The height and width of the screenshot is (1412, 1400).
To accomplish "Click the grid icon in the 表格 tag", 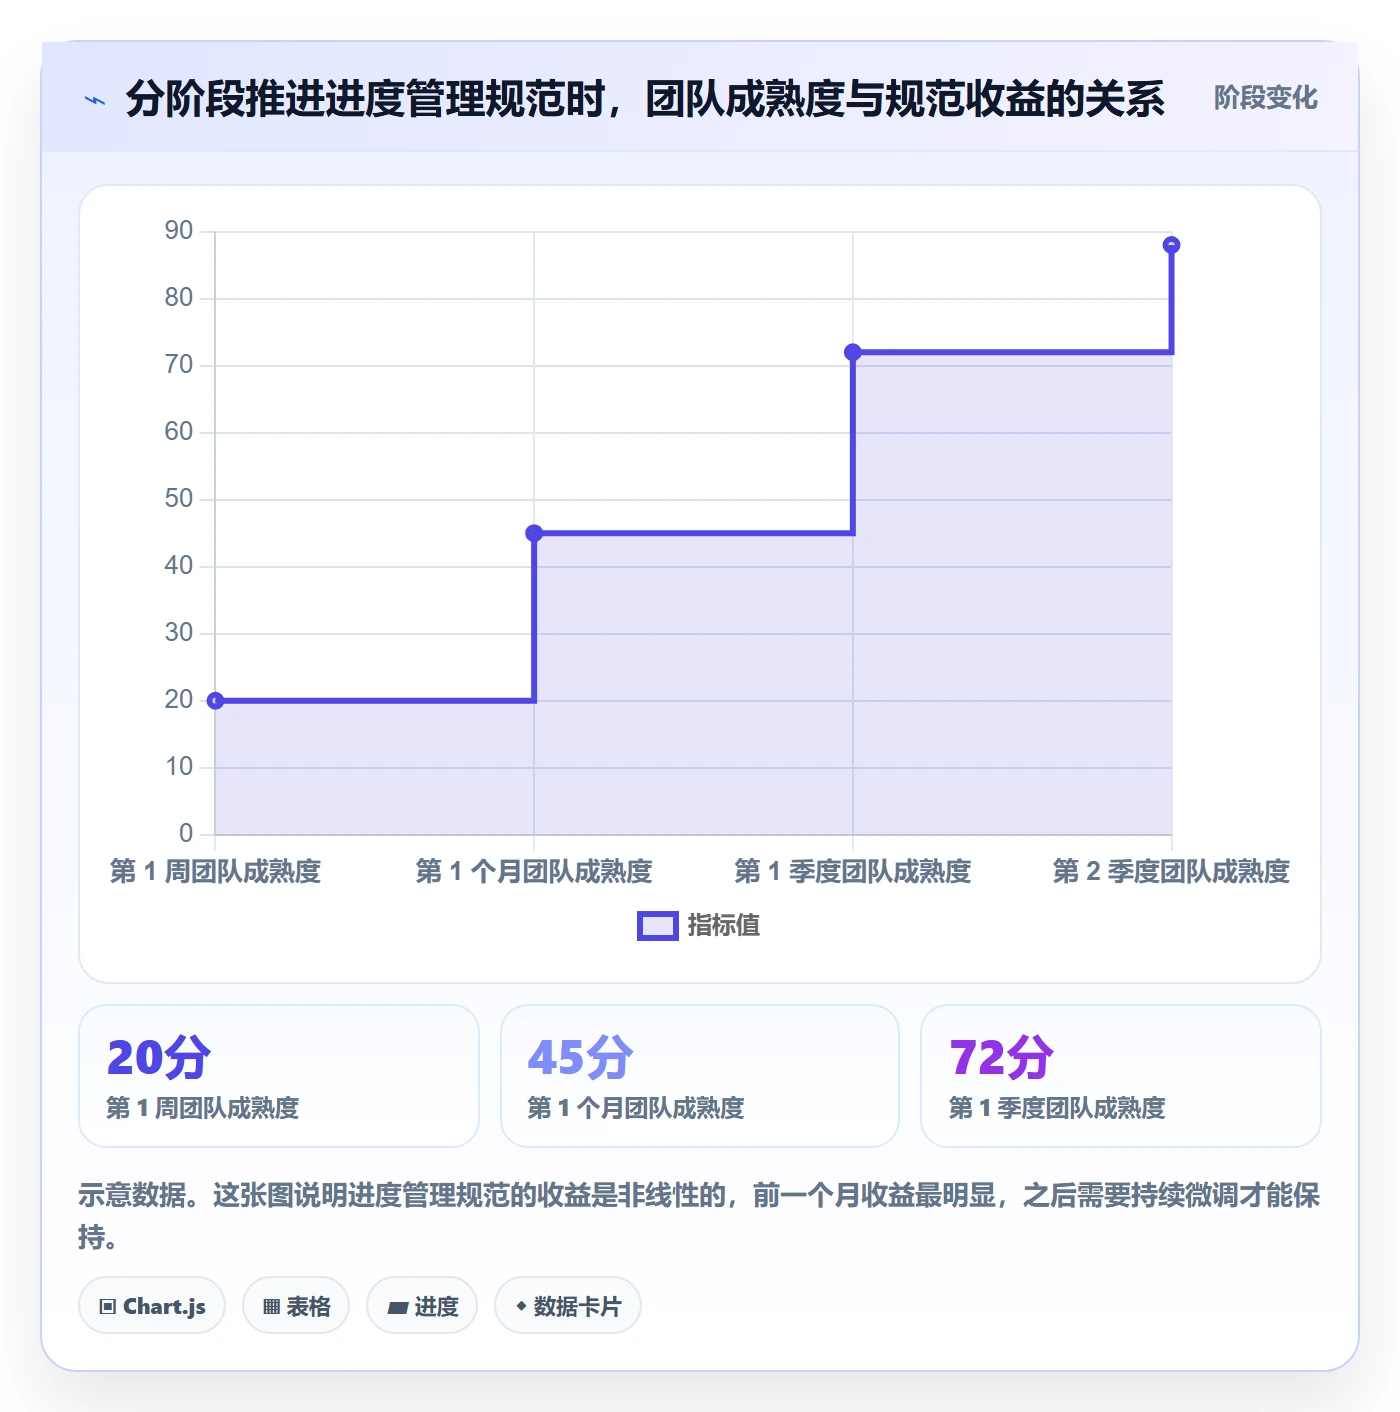I will (x=271, y=1306).
